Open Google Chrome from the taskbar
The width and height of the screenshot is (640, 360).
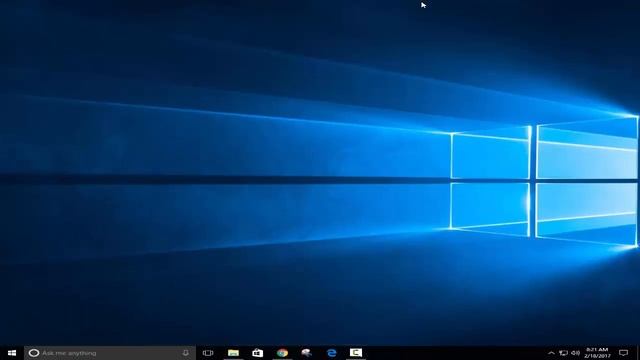(282, 353)
